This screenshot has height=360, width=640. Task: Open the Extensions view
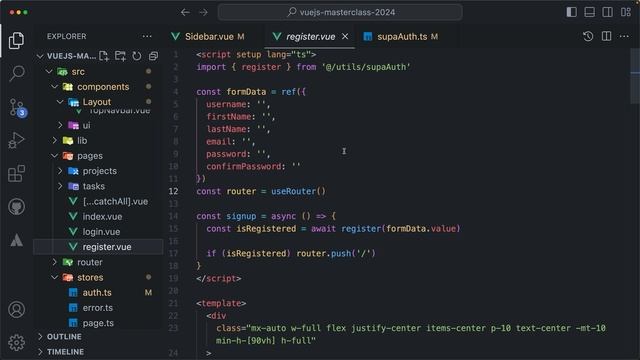tap(16, 173)
